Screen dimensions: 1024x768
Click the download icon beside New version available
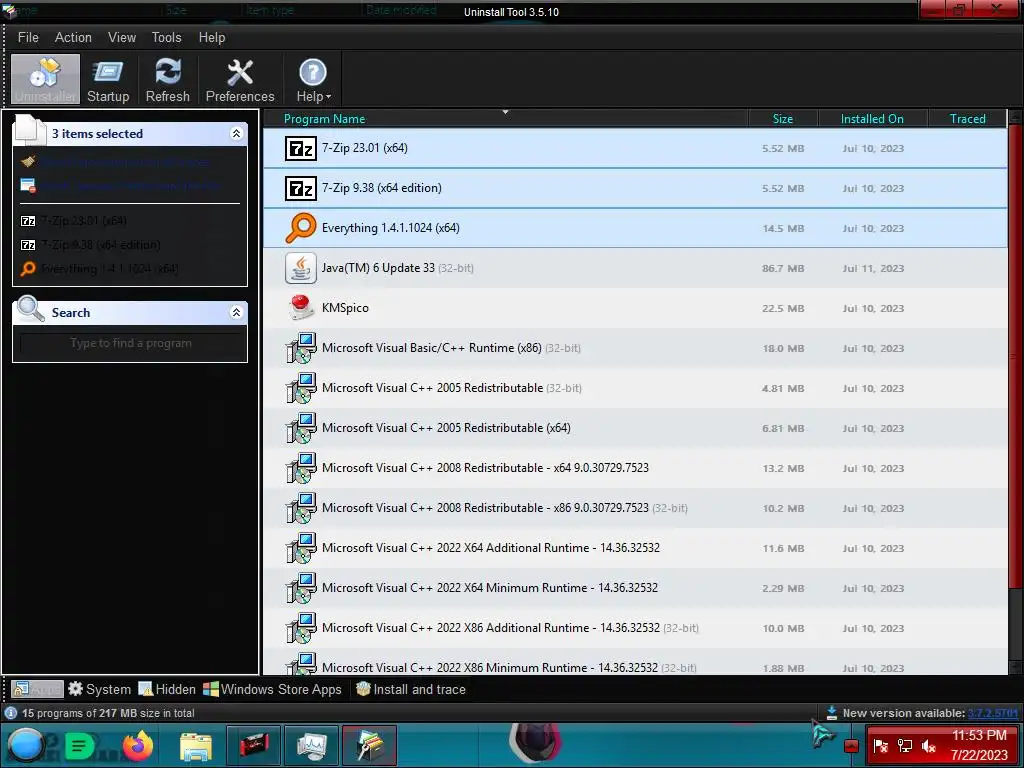831,712
